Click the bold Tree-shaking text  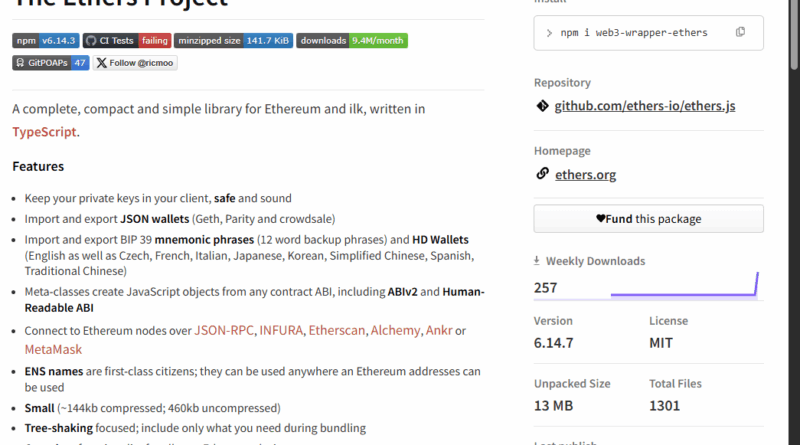tap(59, 428)
